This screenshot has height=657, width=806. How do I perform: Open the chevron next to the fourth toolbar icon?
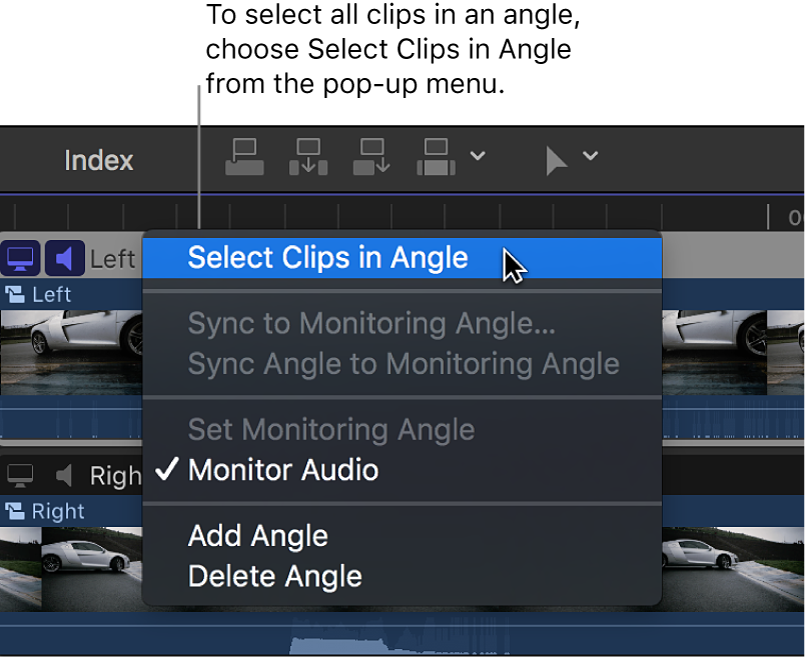478,156
